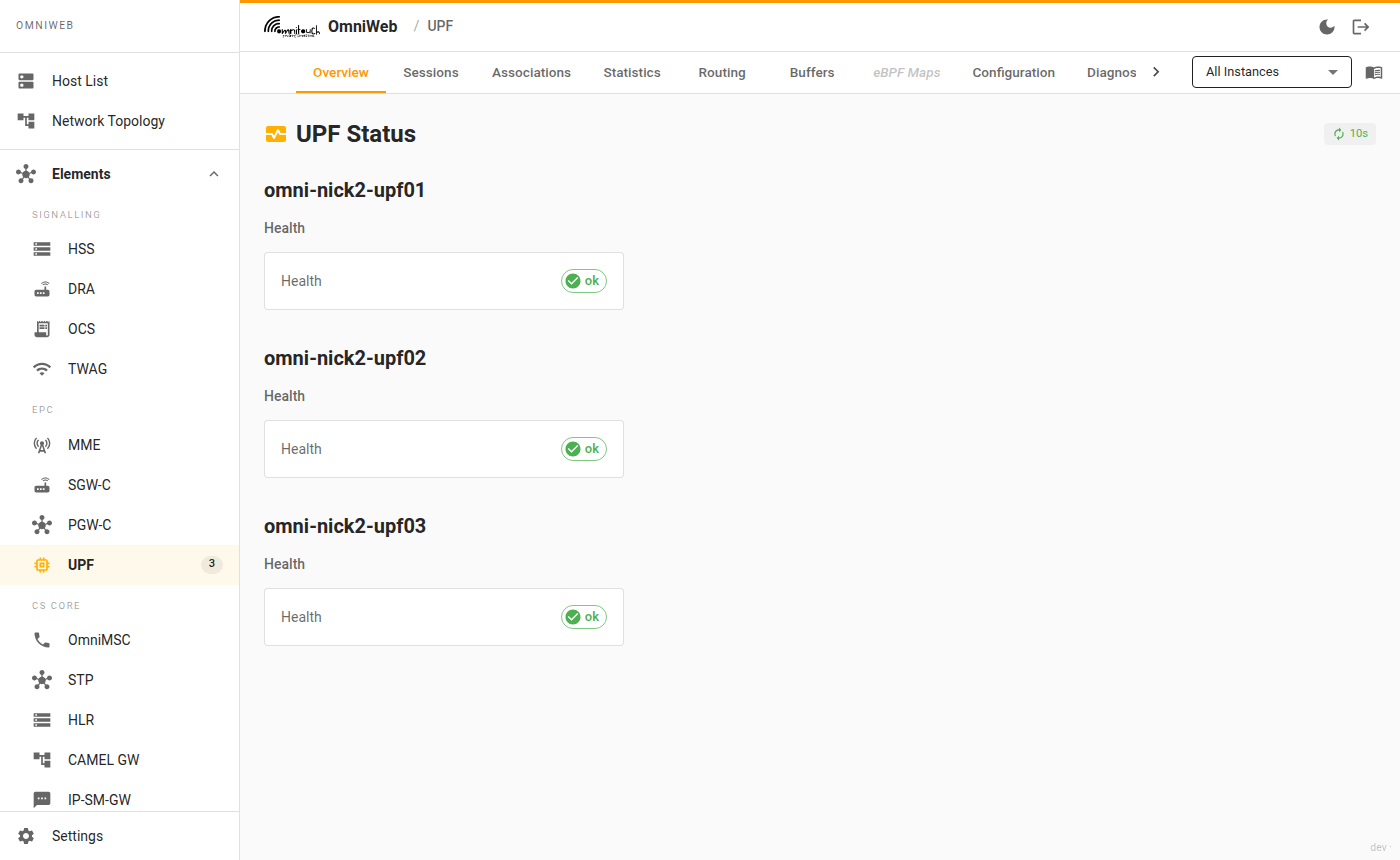Open the Associations tab
This screenshot has width=1400, height=860.
(x=531, y=73)
